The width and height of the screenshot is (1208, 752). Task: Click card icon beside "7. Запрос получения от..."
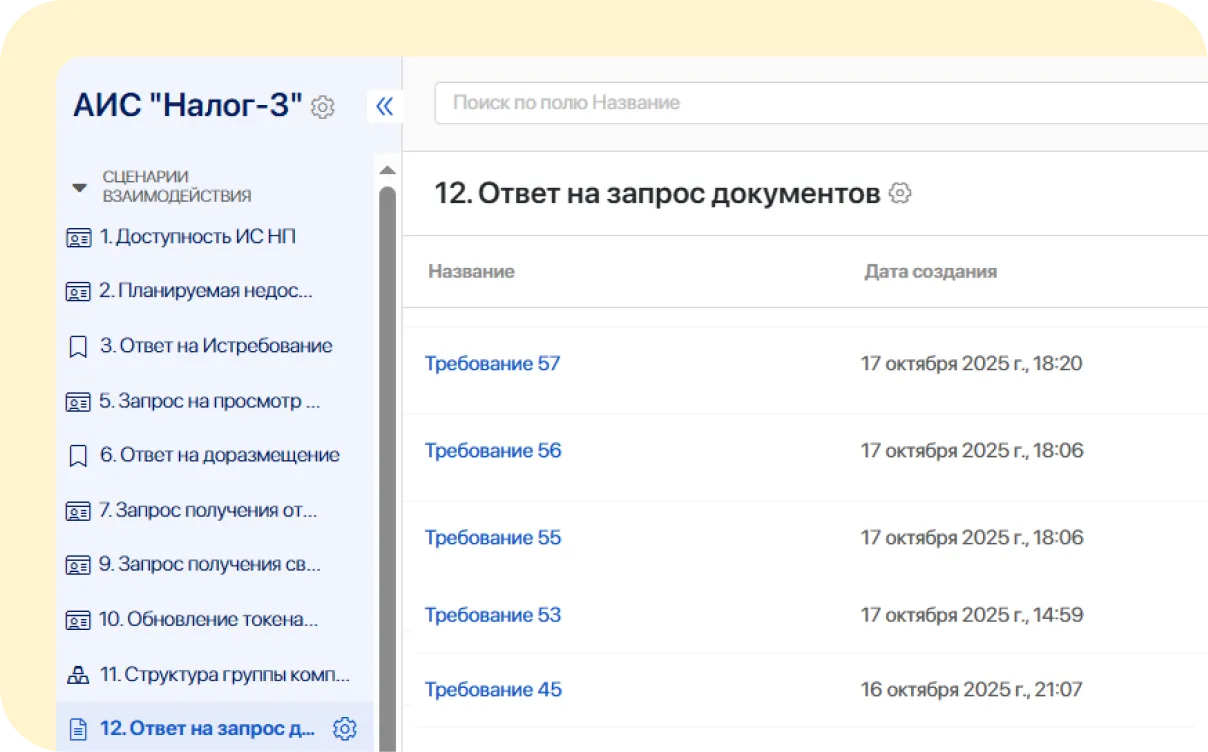tap(79, 510)
